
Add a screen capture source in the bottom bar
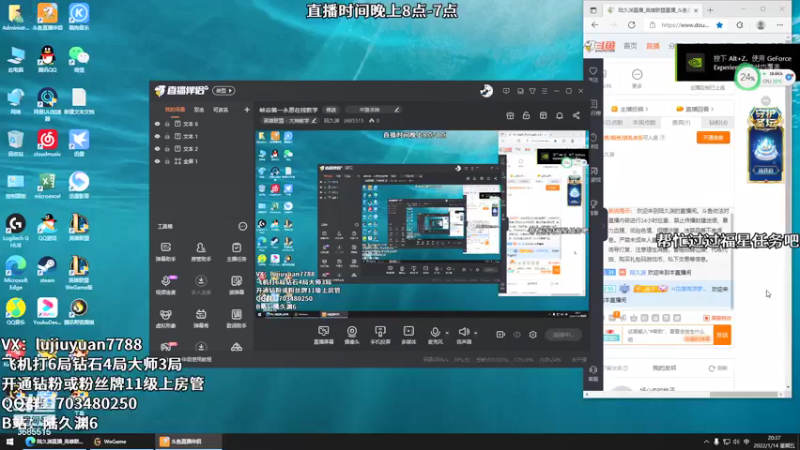coord(323,335)
